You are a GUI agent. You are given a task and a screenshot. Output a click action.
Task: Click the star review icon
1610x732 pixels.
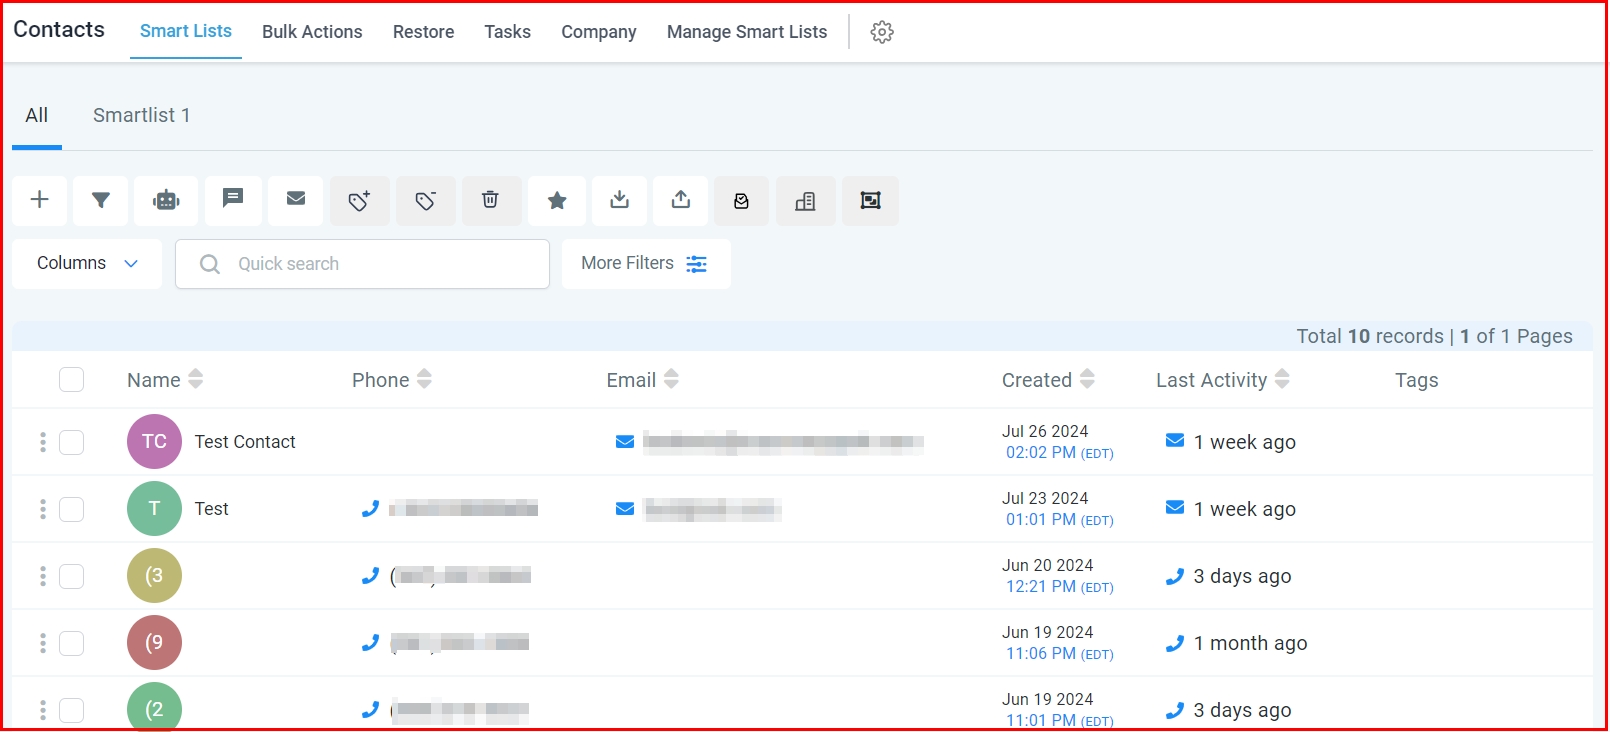click(x=557, y=201)
